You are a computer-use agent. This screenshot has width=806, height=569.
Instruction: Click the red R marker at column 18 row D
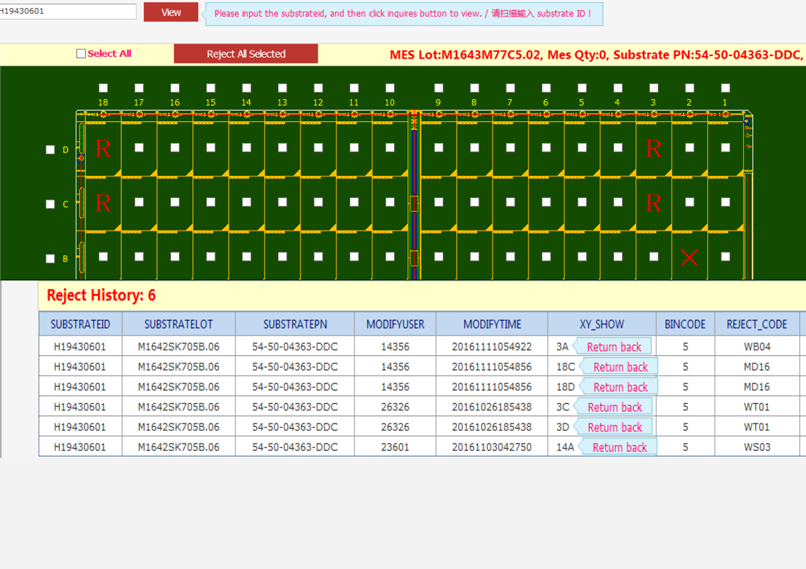point(103,149)
